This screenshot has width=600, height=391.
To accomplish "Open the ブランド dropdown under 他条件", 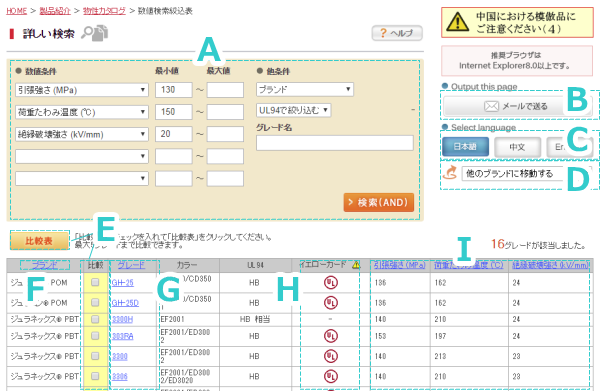I will point(305,90).
